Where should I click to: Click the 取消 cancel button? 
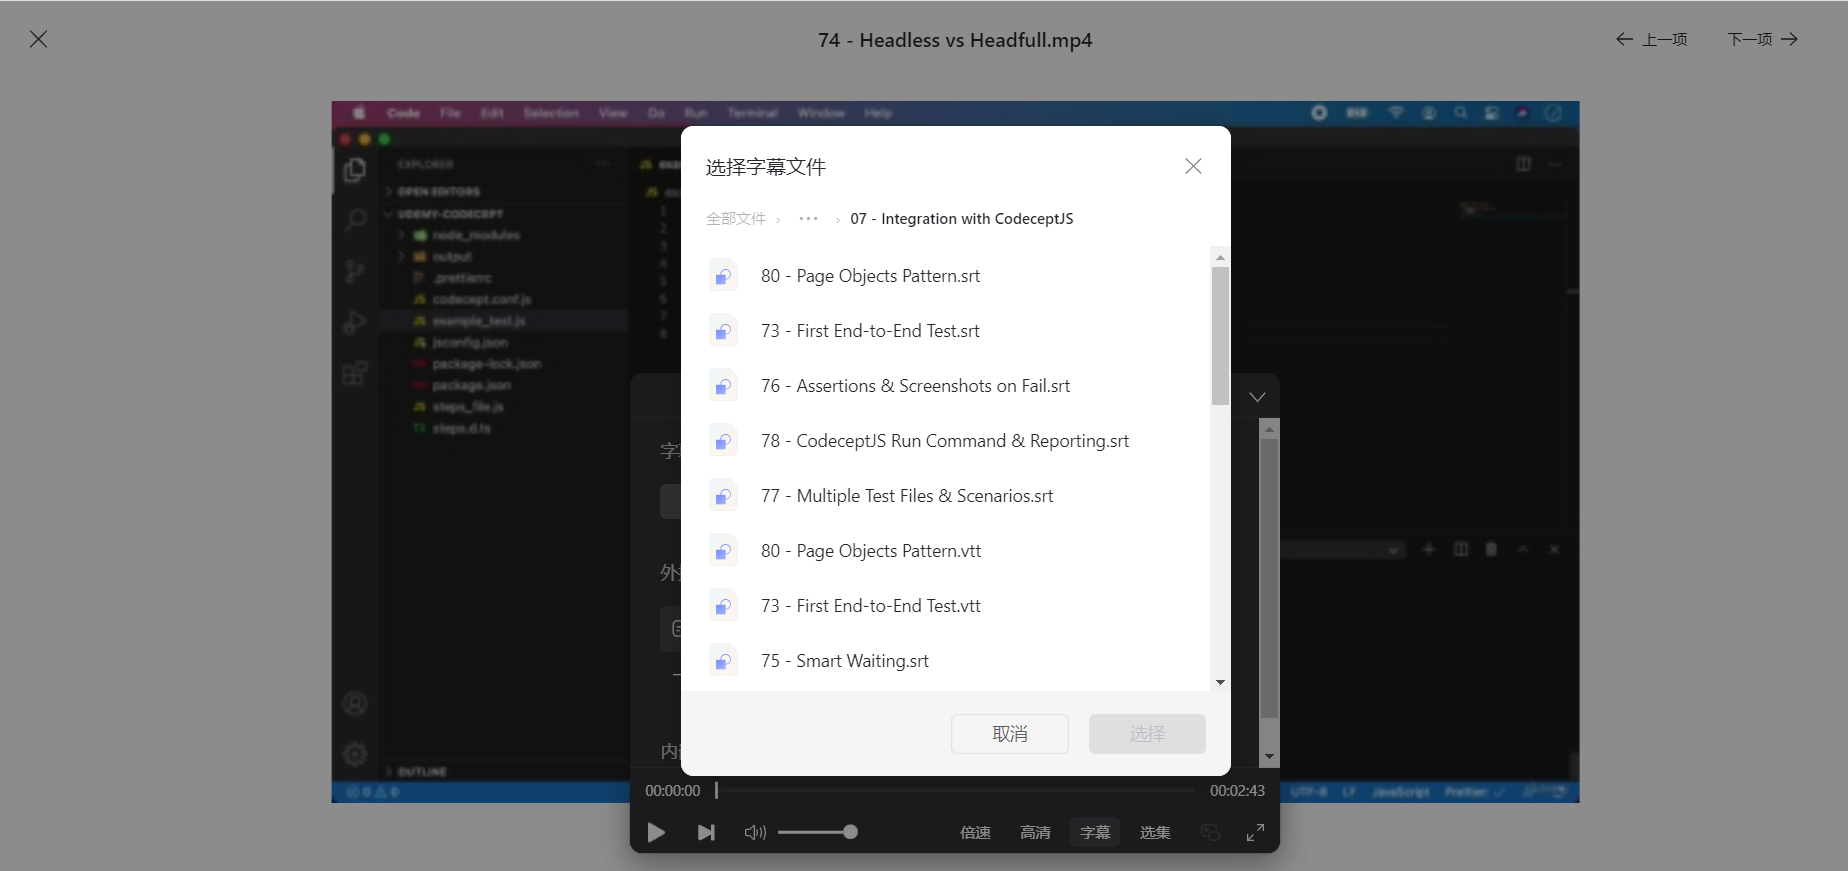1010,734
